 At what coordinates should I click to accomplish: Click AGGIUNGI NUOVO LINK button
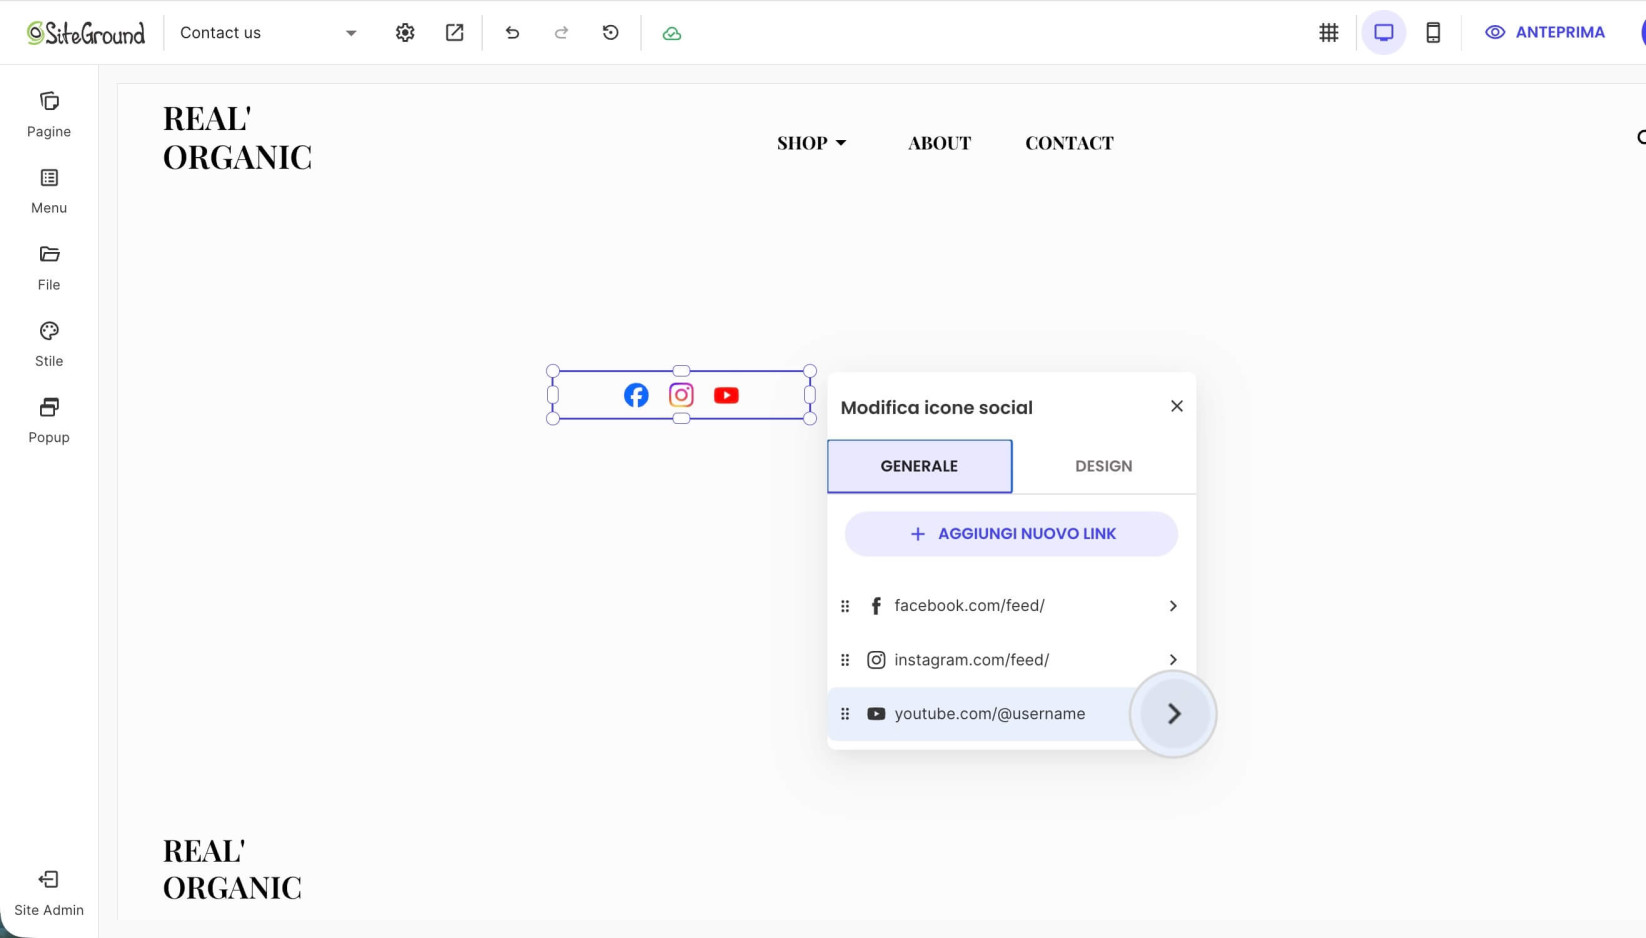click(x=1011, y=534)
